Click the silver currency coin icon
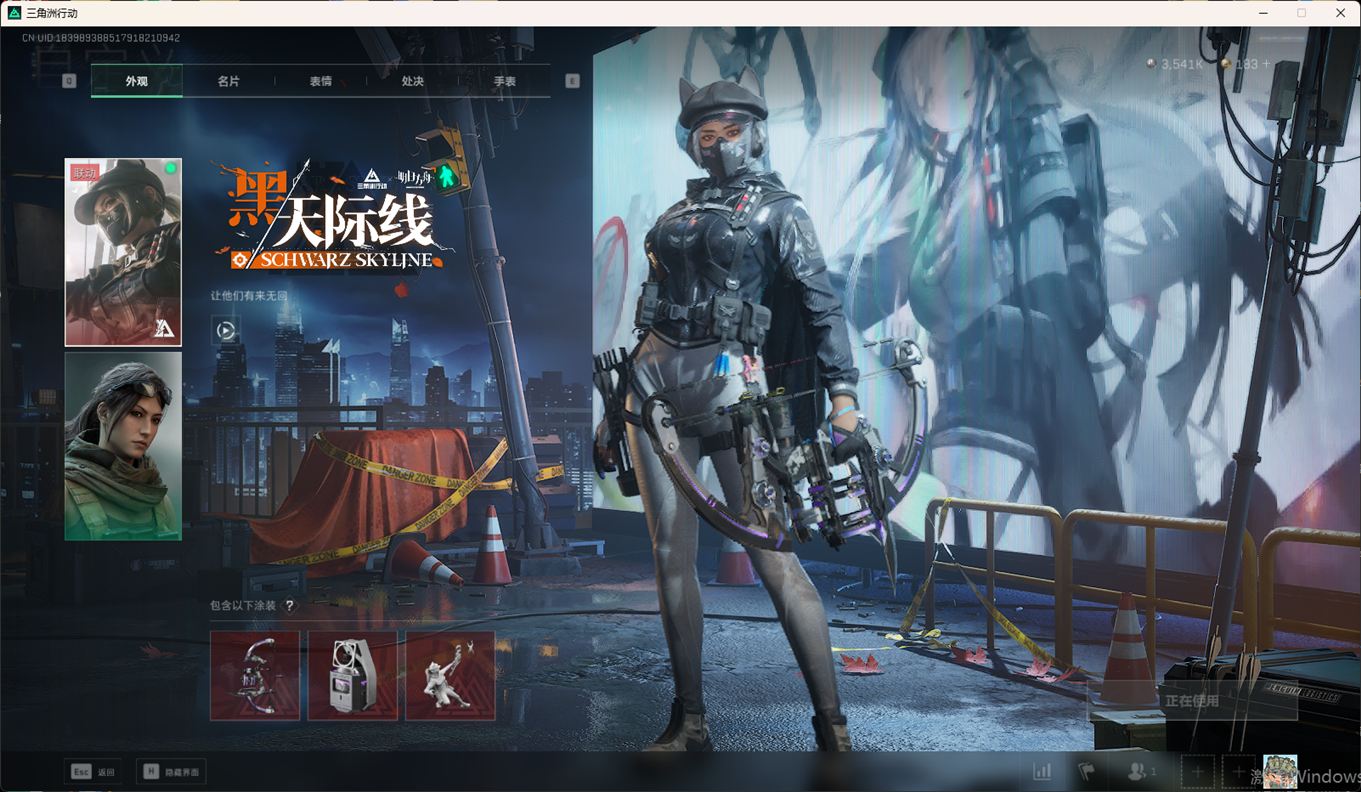1361x792 pixels. [1152, 64]
